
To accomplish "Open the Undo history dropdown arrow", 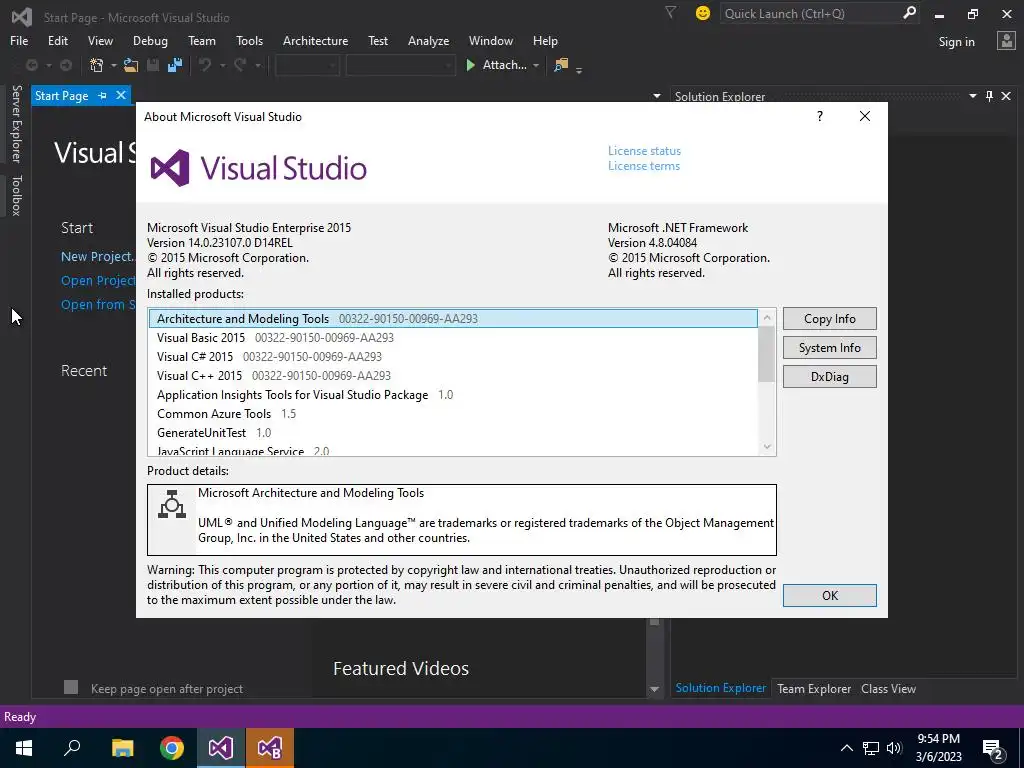I will pos(223,65).
